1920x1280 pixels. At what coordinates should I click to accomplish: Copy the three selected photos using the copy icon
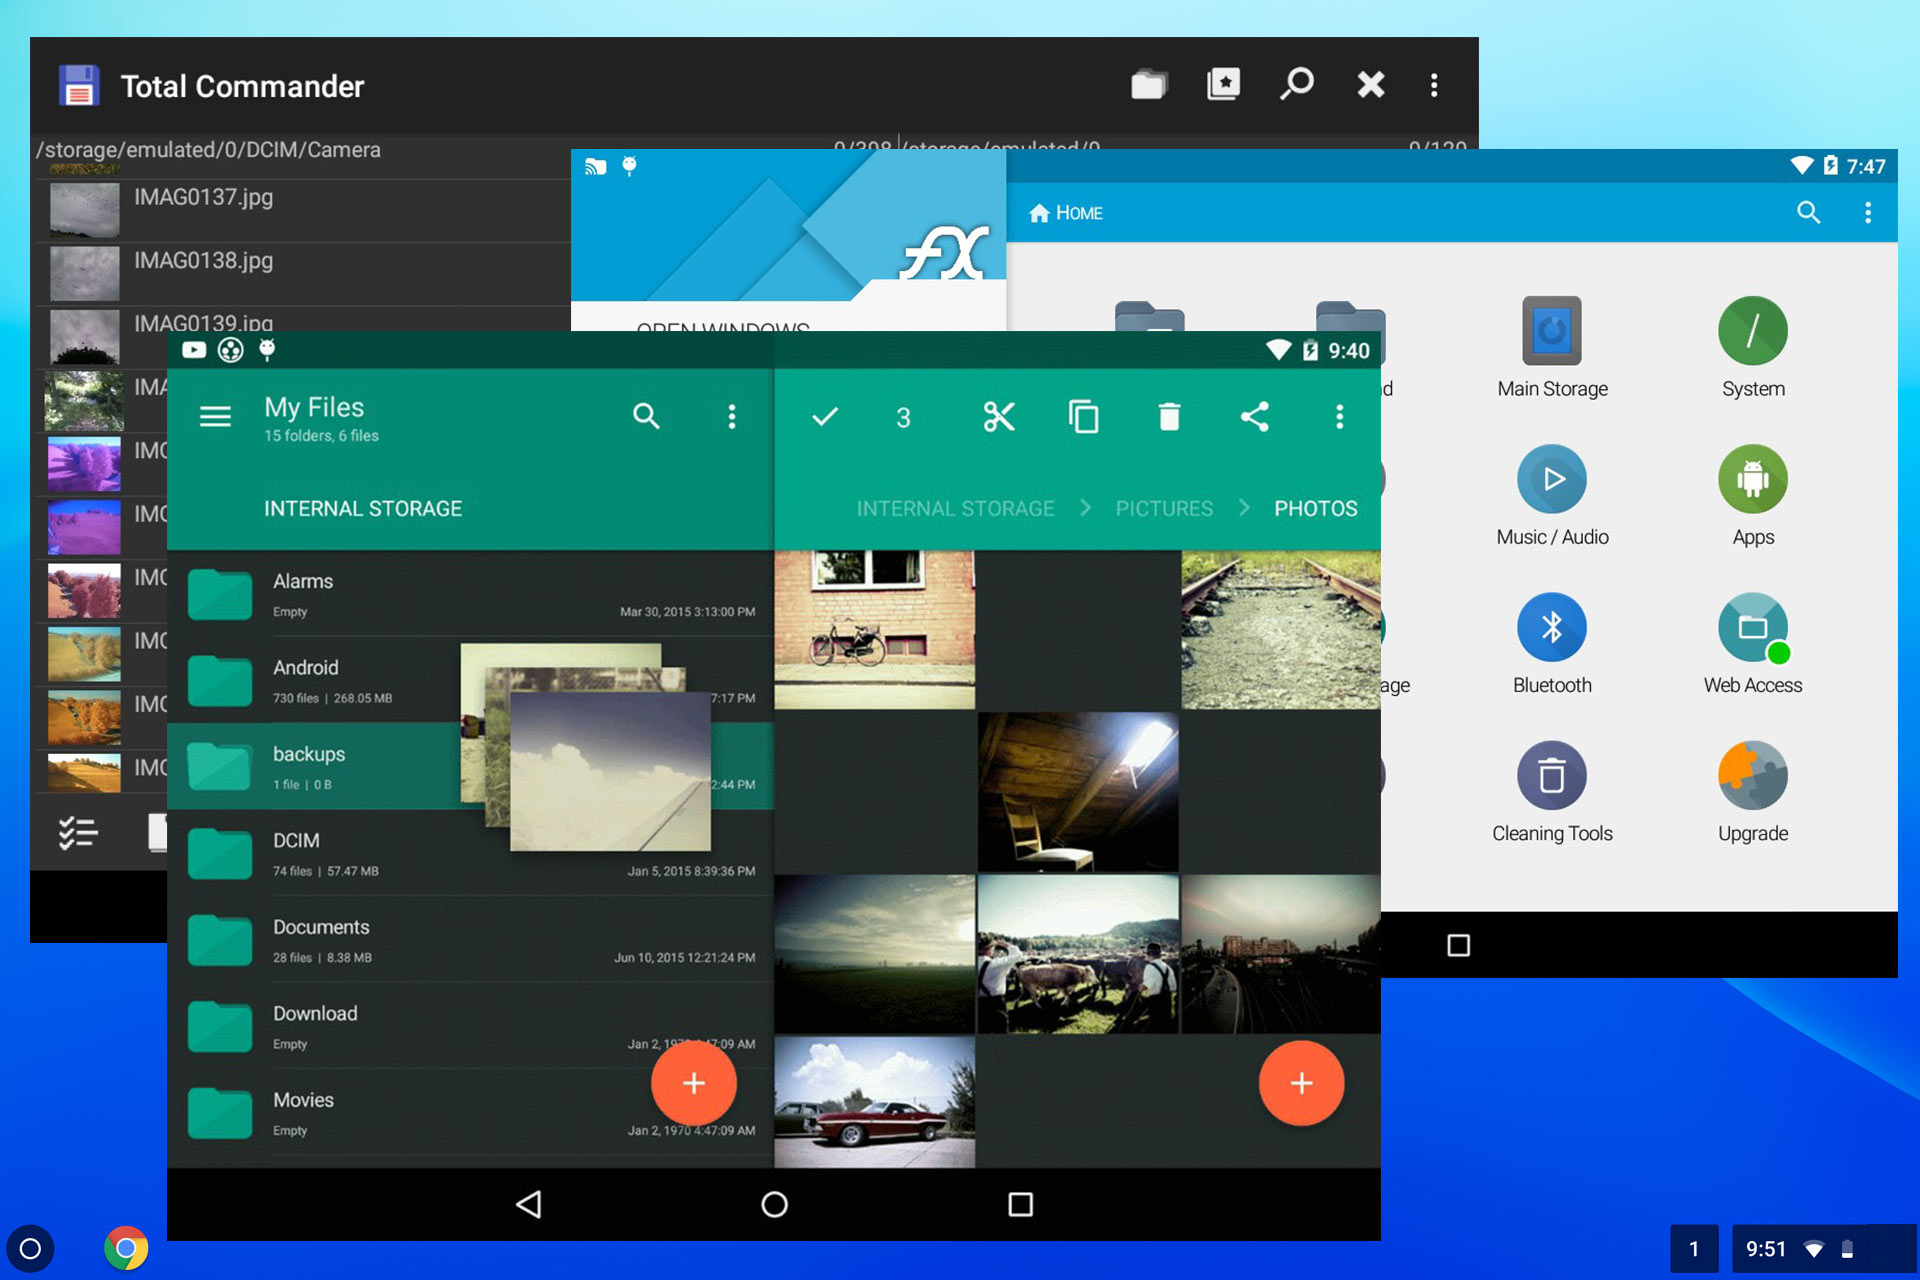(x=1085, y=417)
